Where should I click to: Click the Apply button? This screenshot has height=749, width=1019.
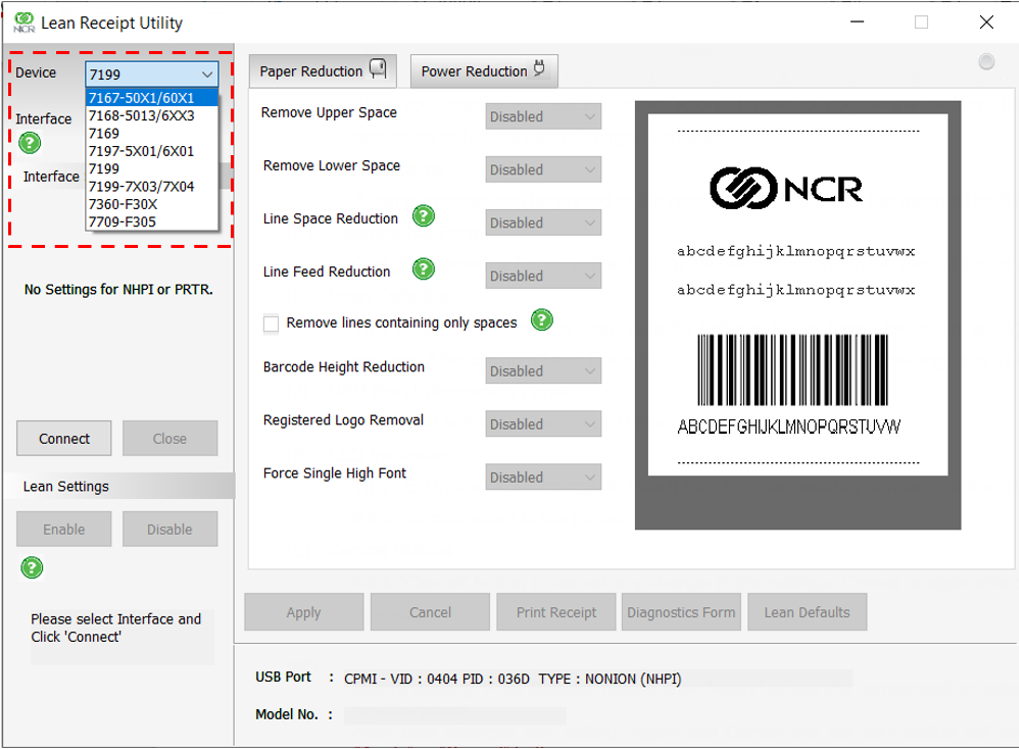303,612
